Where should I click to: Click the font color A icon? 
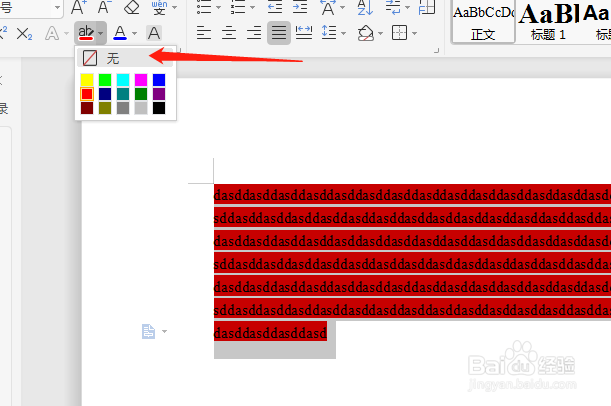click(120, 33)
